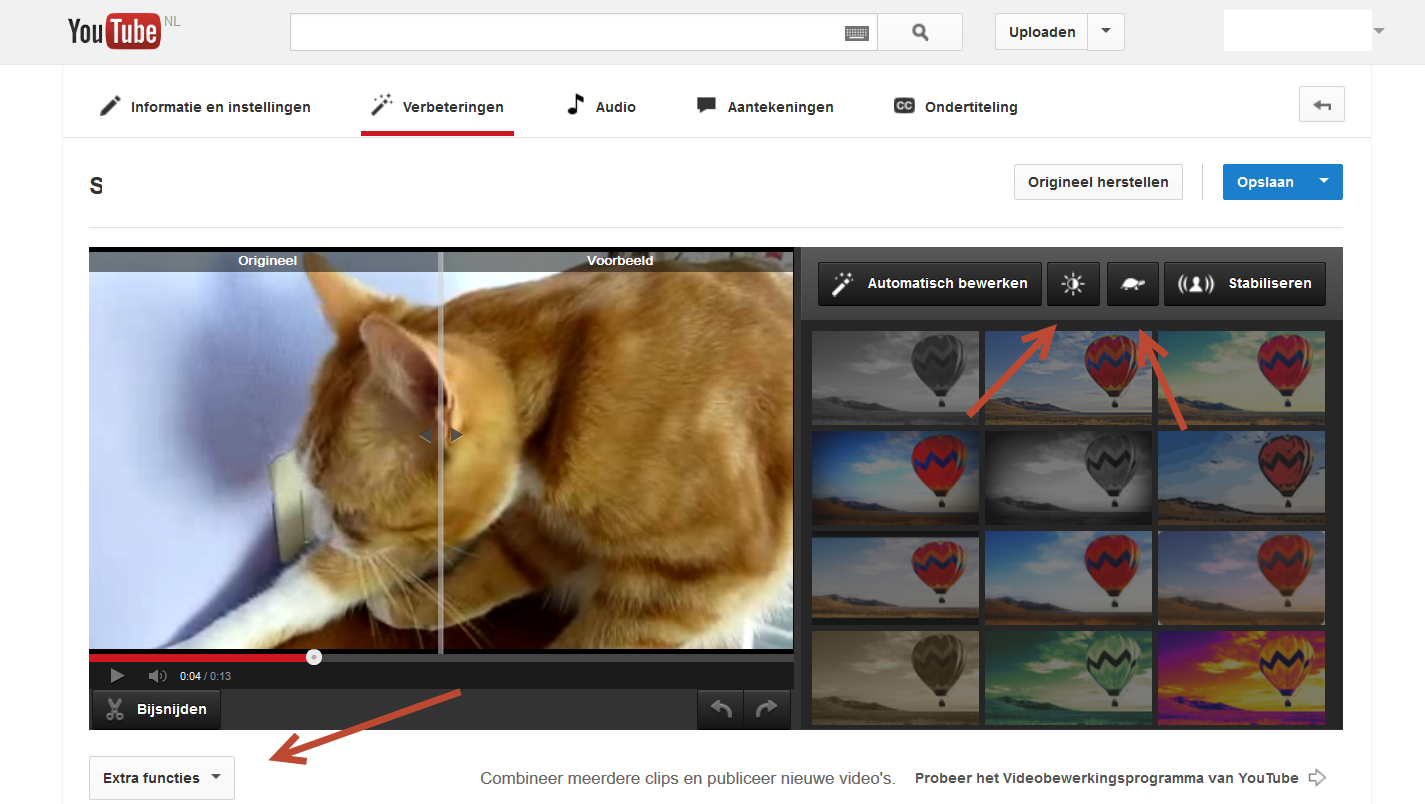
Task: Switch to the Audio tab
Action: click(x=601, y=107)
